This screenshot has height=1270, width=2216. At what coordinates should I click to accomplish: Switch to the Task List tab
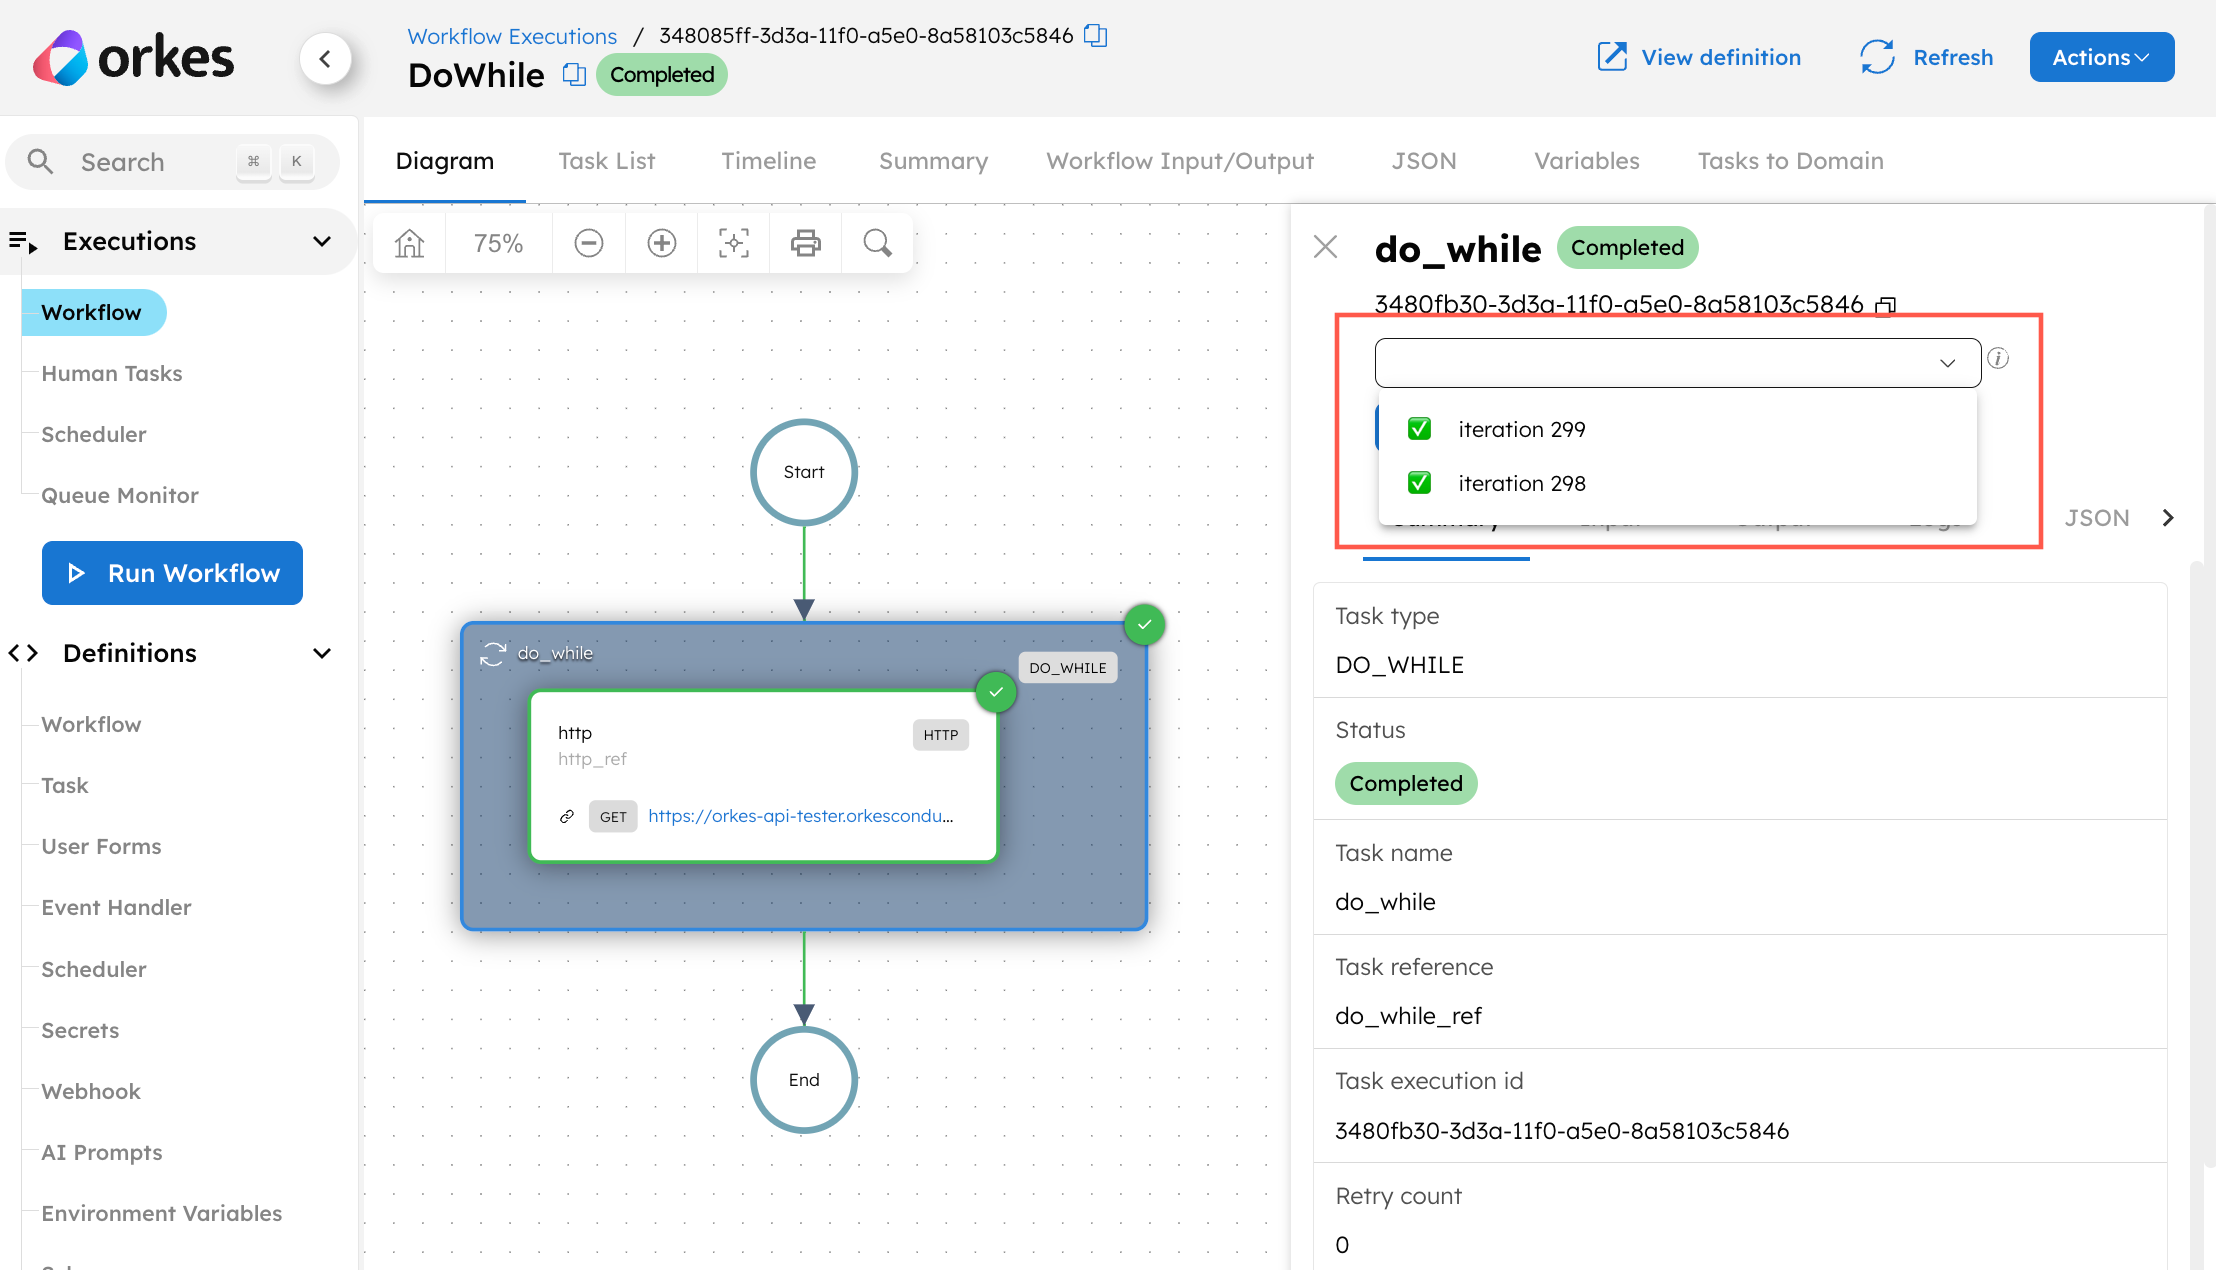pyautogui.click(x=606, y=160)
